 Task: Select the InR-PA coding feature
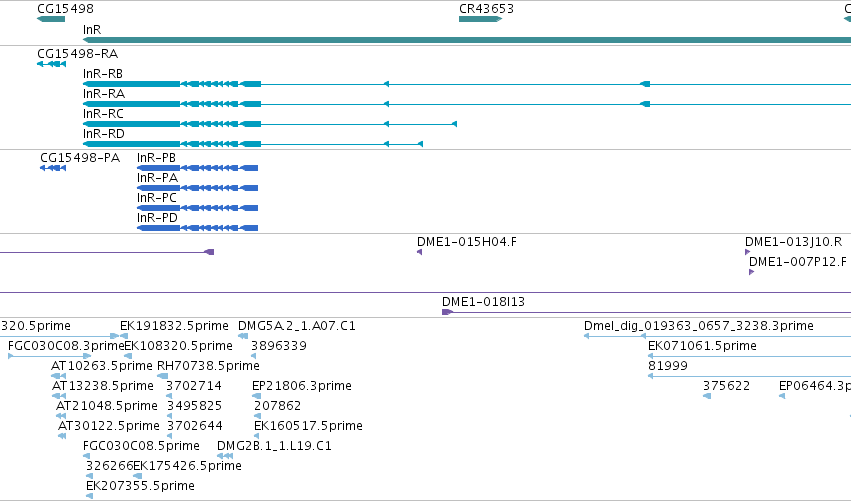tap(198, 188)
